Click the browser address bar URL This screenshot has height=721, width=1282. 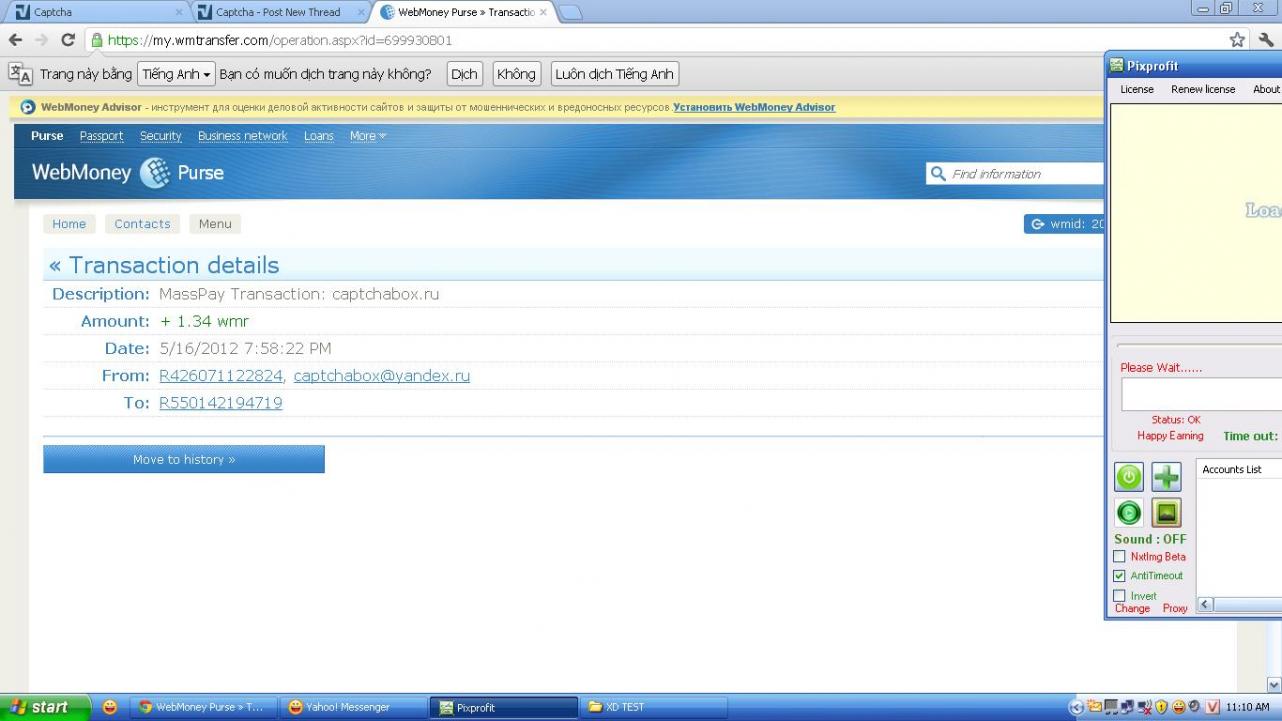280,41
